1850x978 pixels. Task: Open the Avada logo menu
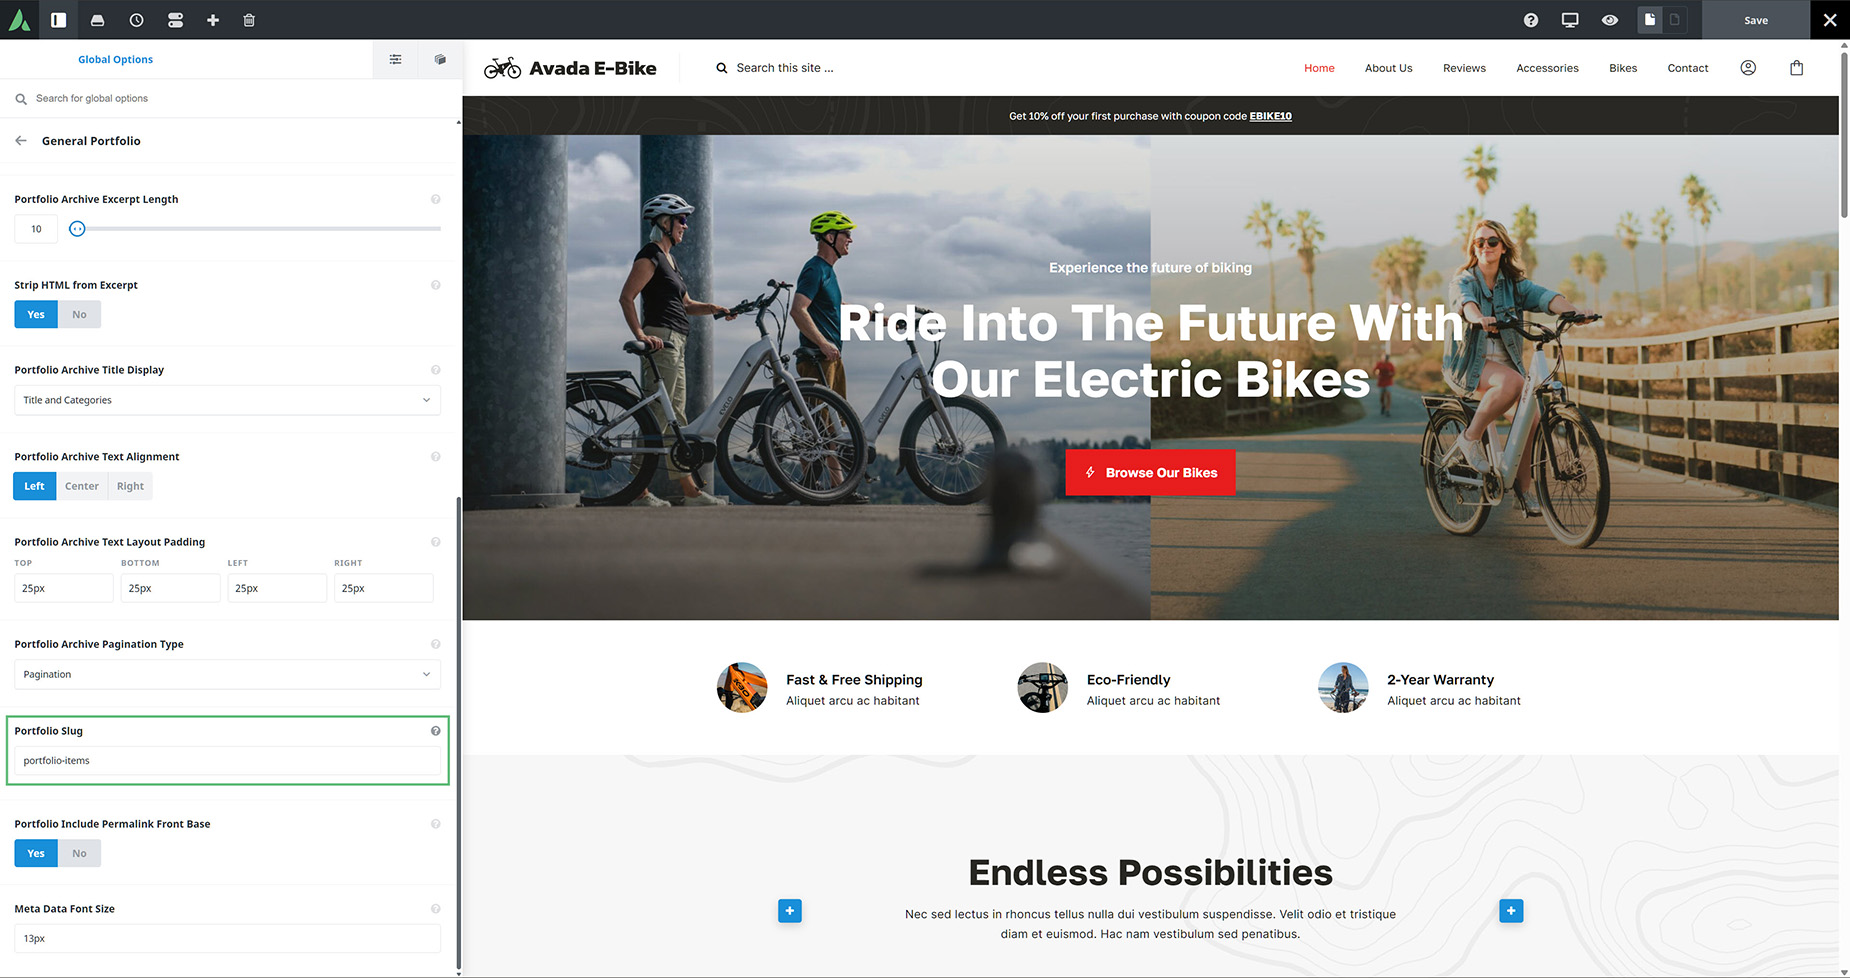pos(19,20)
